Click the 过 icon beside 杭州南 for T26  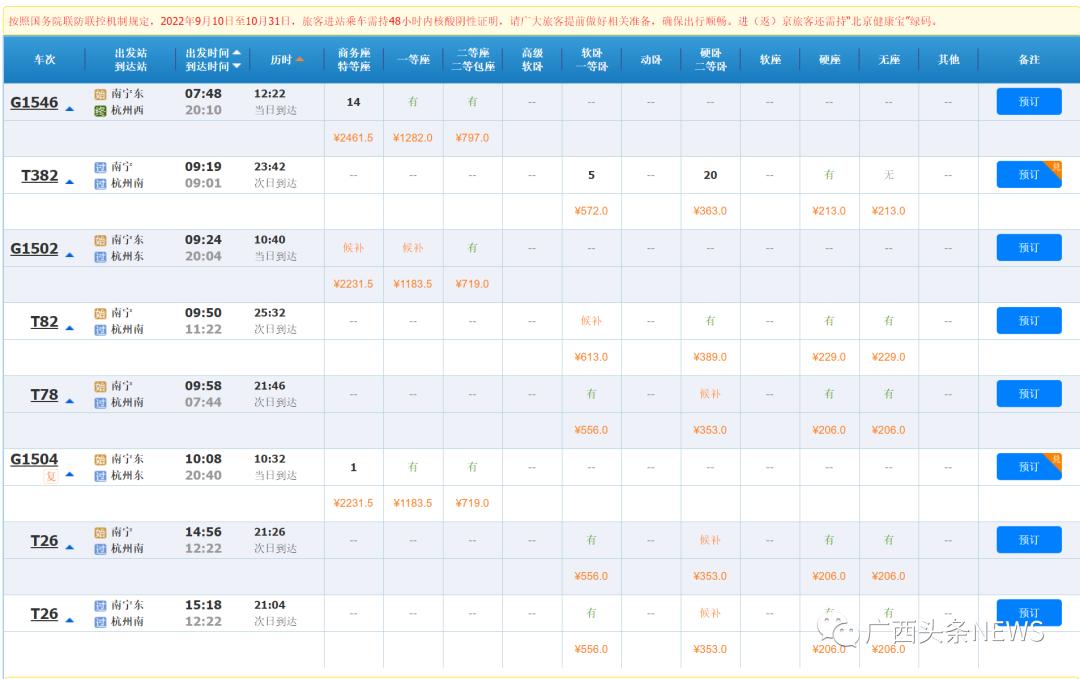point(99,547)
